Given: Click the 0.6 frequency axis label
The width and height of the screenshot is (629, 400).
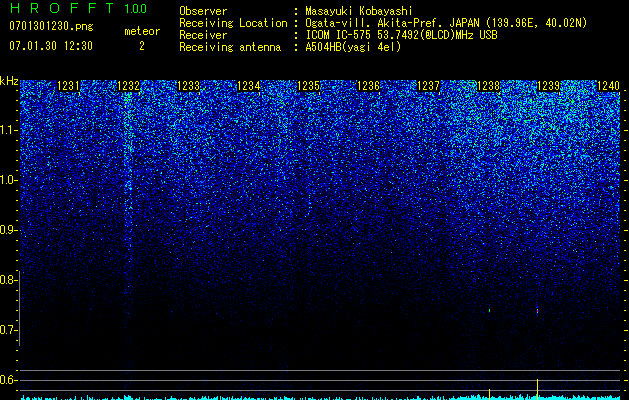Looking at the screenshot, I should tap(8, 380).
